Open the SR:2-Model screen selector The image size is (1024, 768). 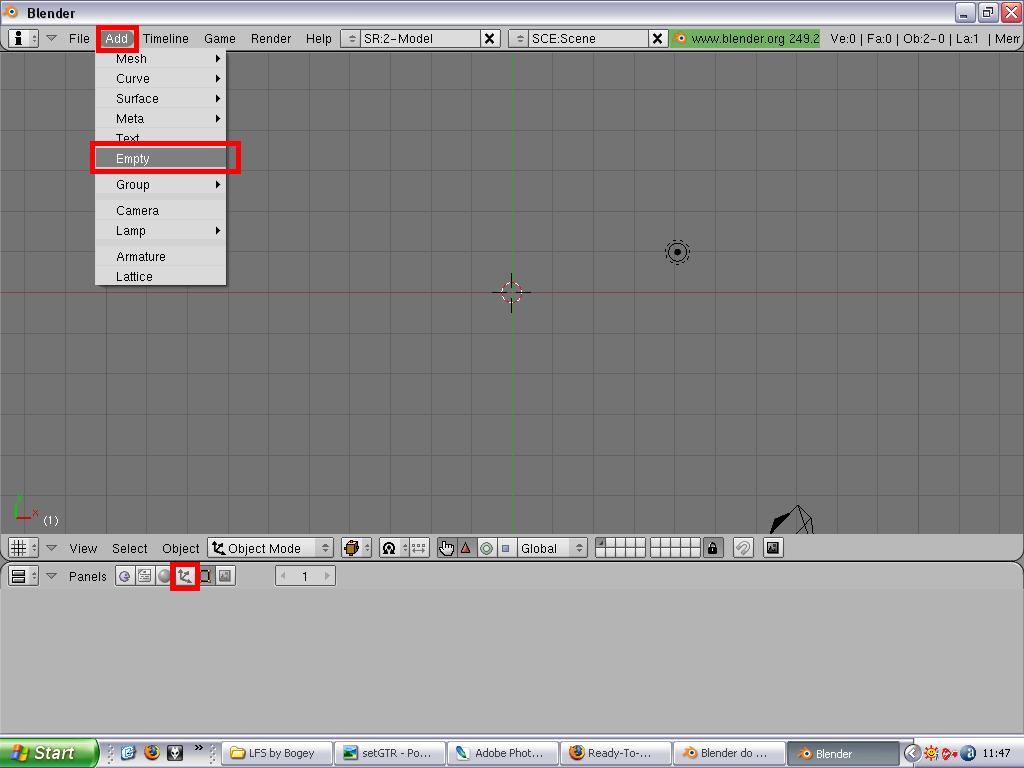[351, 39]
